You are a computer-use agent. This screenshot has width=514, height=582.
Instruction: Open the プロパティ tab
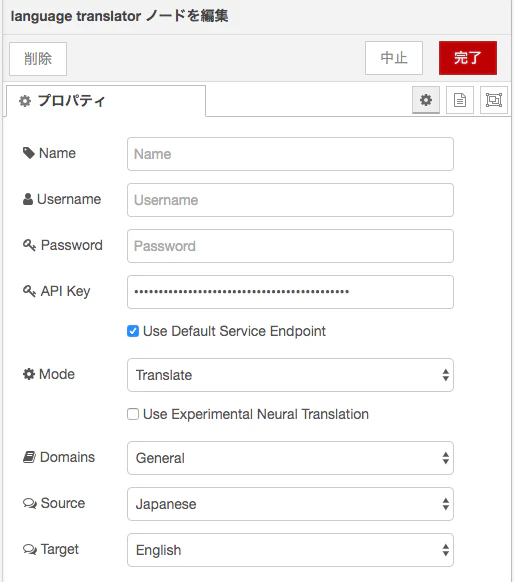[106, 101]
